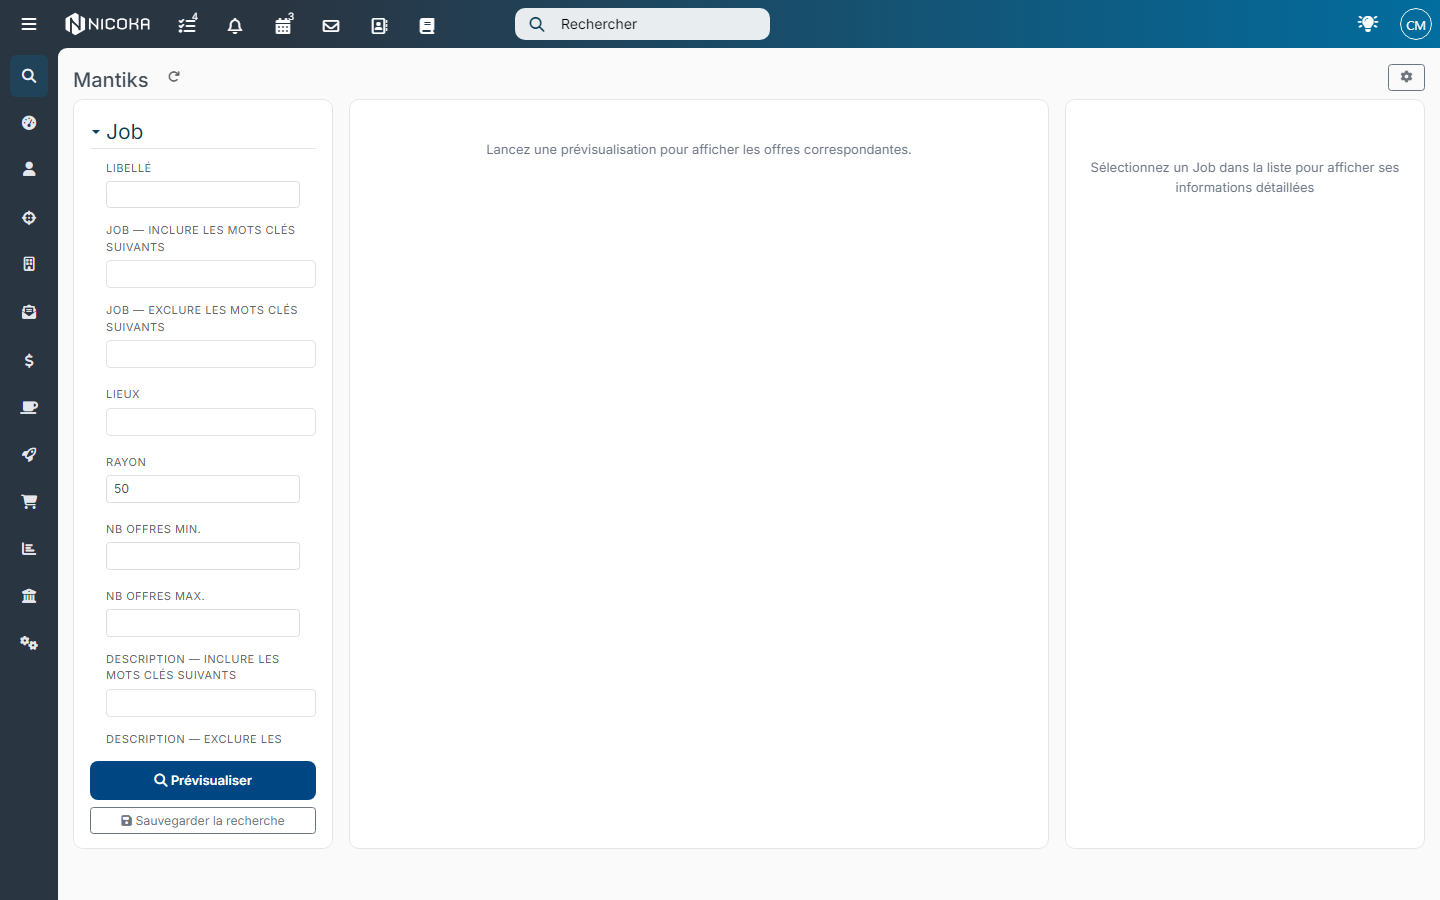Click the Nb offres min field

[203, 556]
